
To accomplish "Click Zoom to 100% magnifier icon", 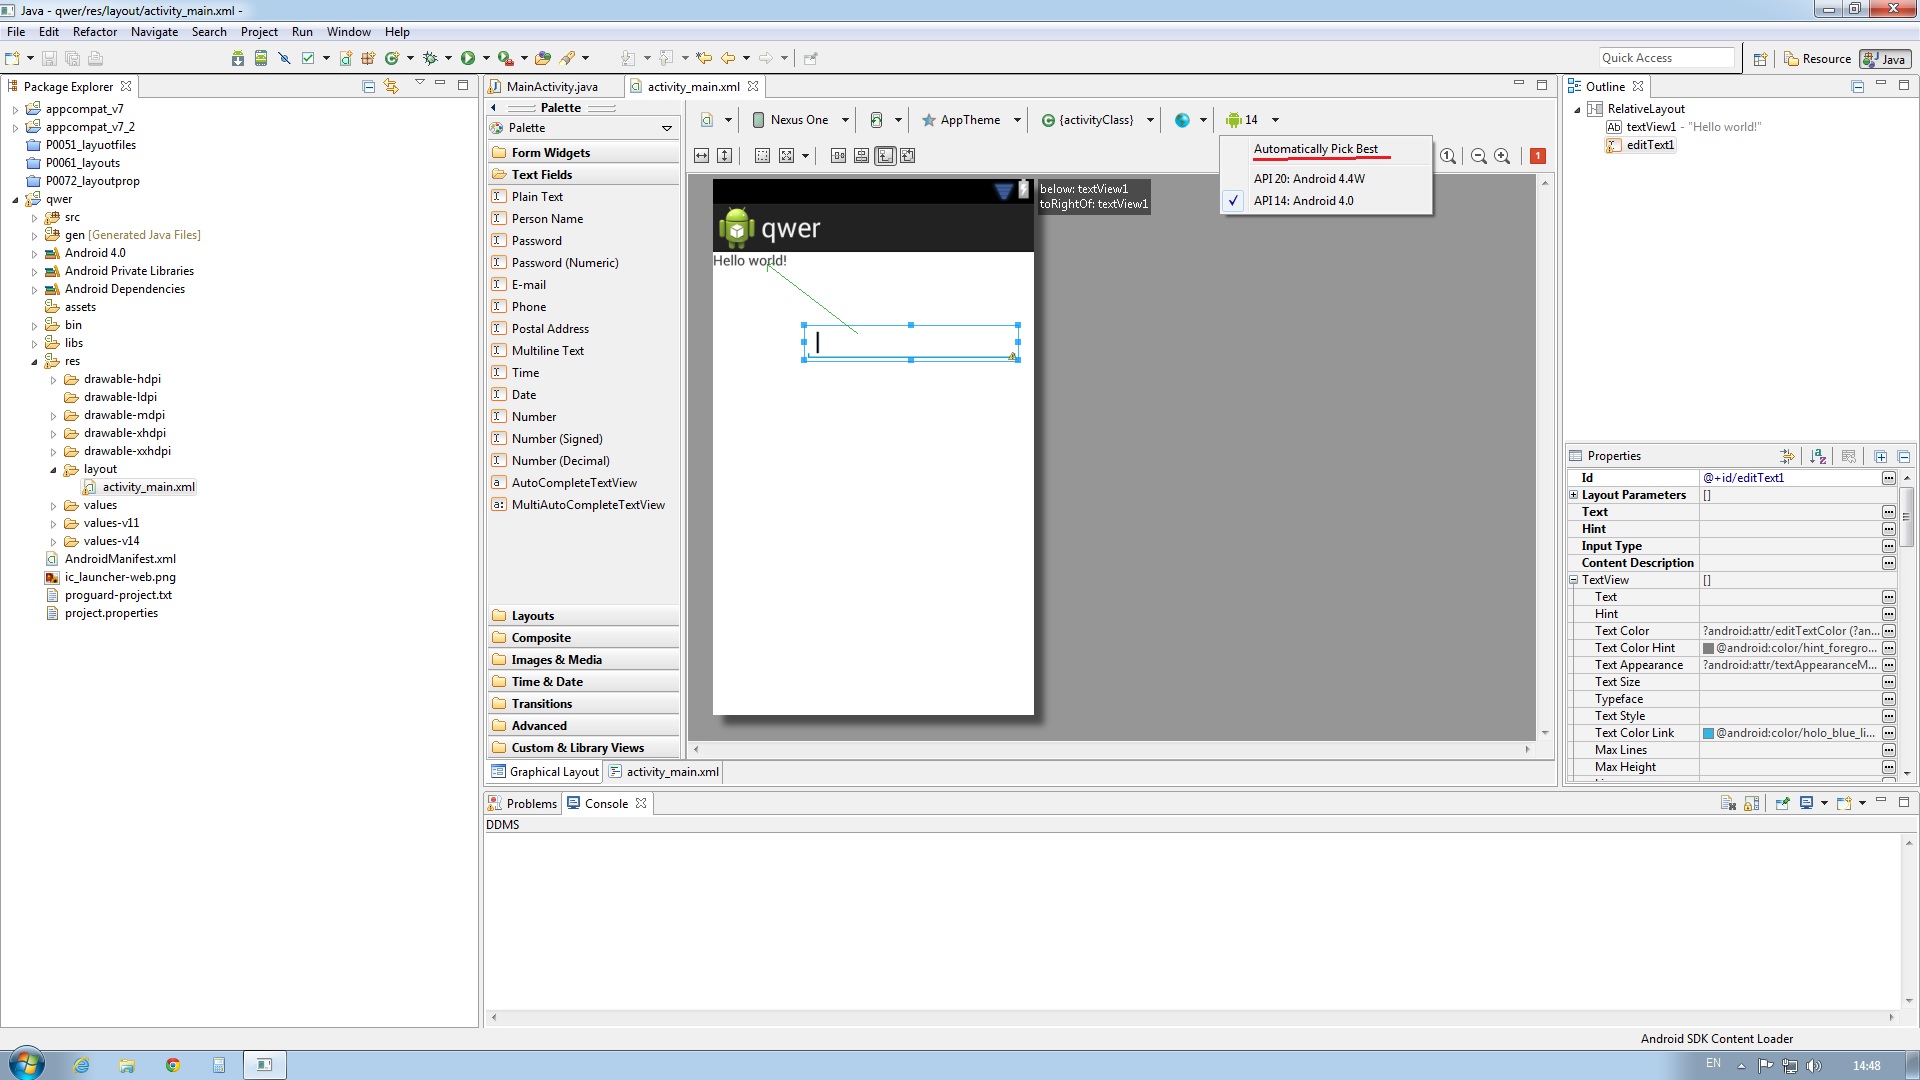I will pyautogui.click(x=1448, y=156).
